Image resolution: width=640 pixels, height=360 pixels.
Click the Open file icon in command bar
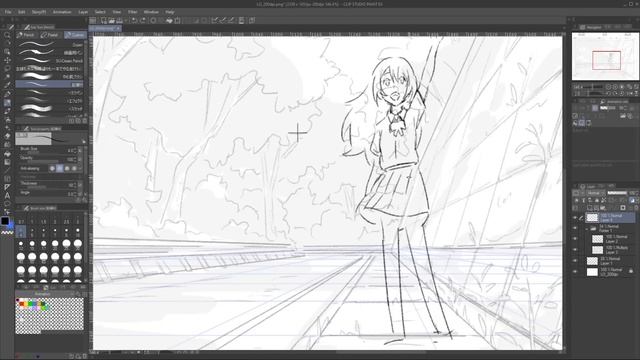coord(111,20)
